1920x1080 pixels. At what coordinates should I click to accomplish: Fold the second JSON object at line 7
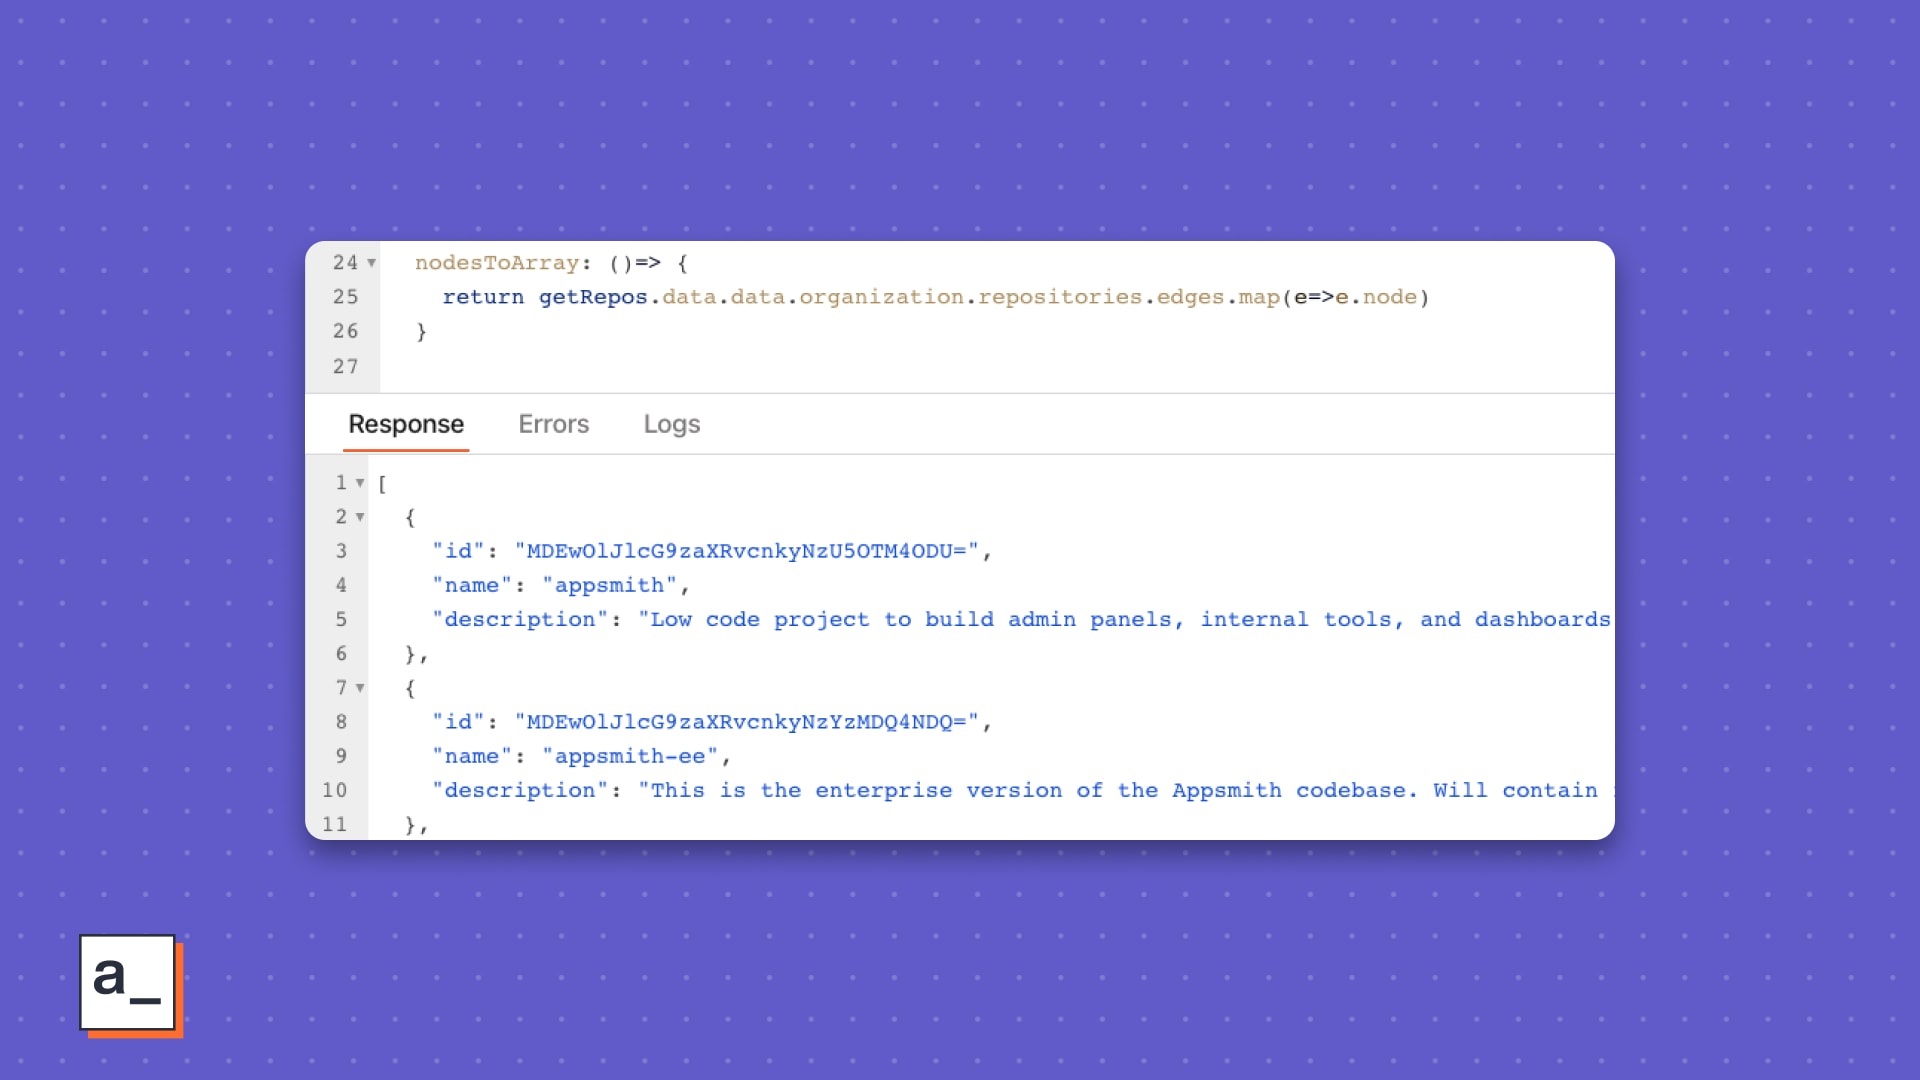[x=360, y=688]
